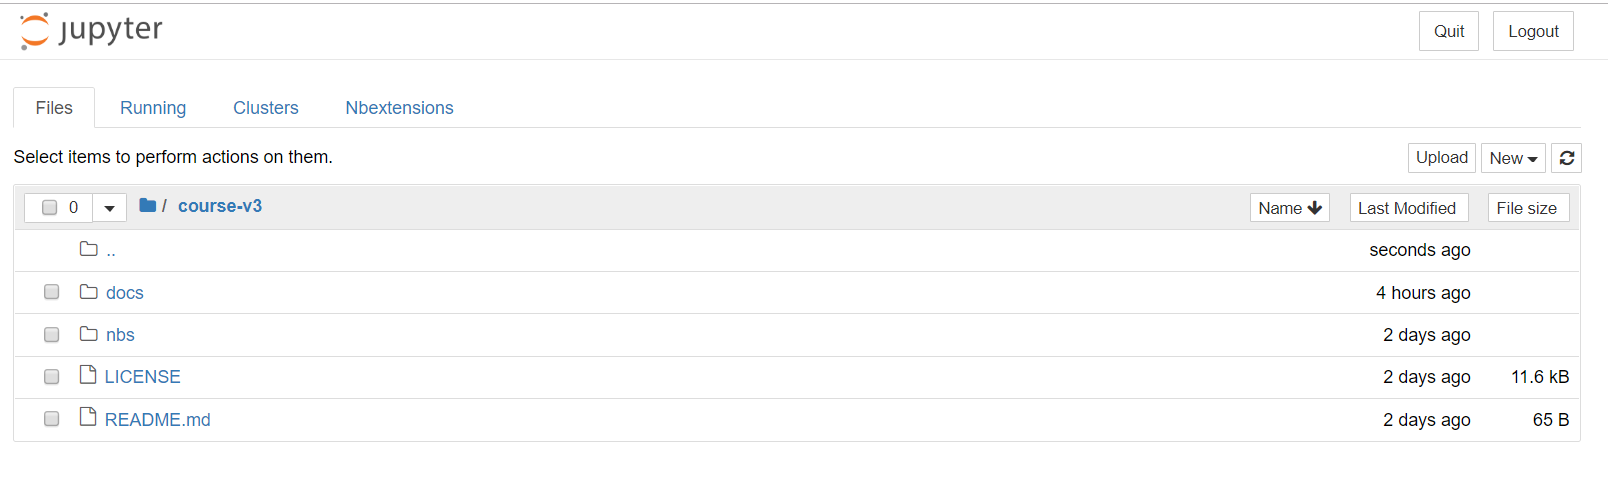Open the Nbextensions tab
1608x491 pixels.
point(399,108)
